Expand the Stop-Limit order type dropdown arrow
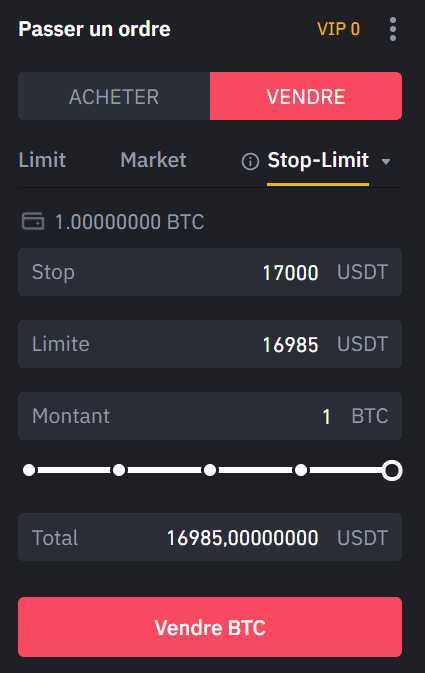Viewport: 425px width, 673px height. click(386, 162)
